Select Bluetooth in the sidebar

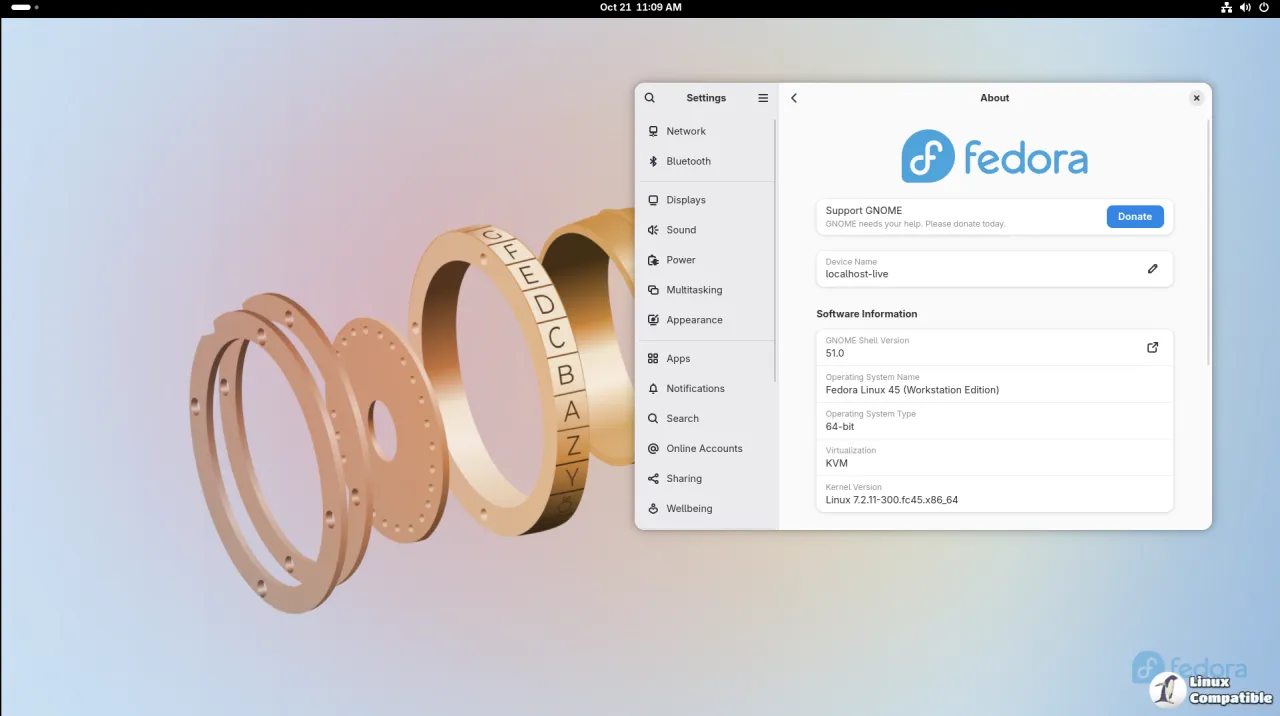click(705, 161)
